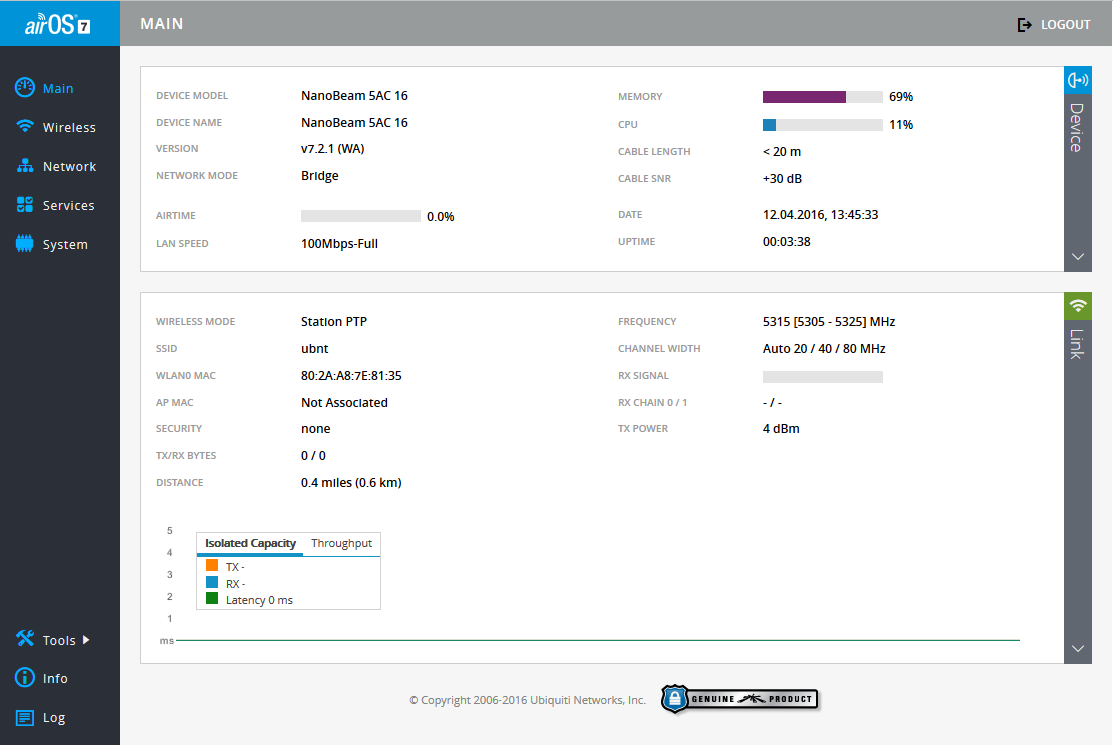This screenshot has width=1113, height=745.
Task: Click the Device panel antenna icon
Action: pos(1078,80)
